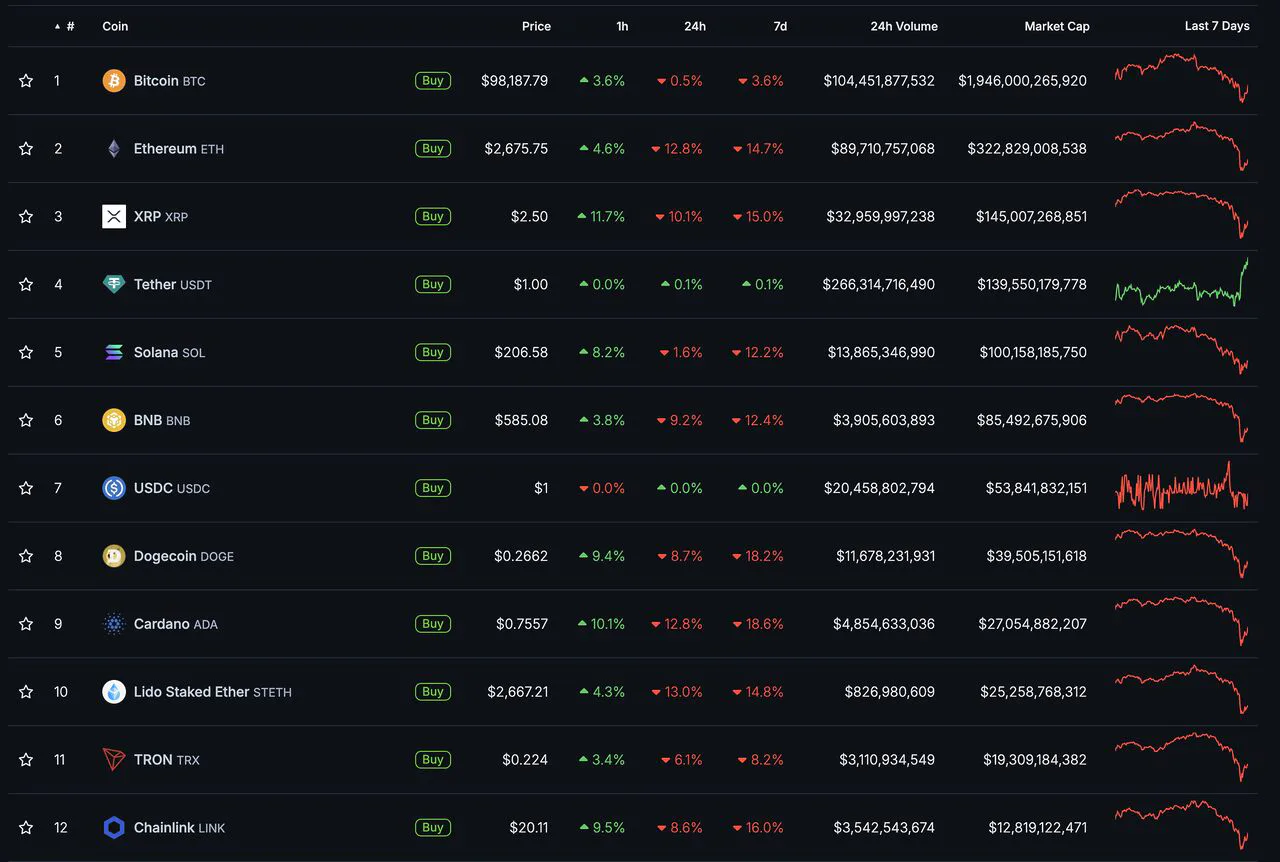The height and width of the screenshot is (862, 1280).
Task: Click Cardano's 7d change 18.6%
Action: click(758, 624)
